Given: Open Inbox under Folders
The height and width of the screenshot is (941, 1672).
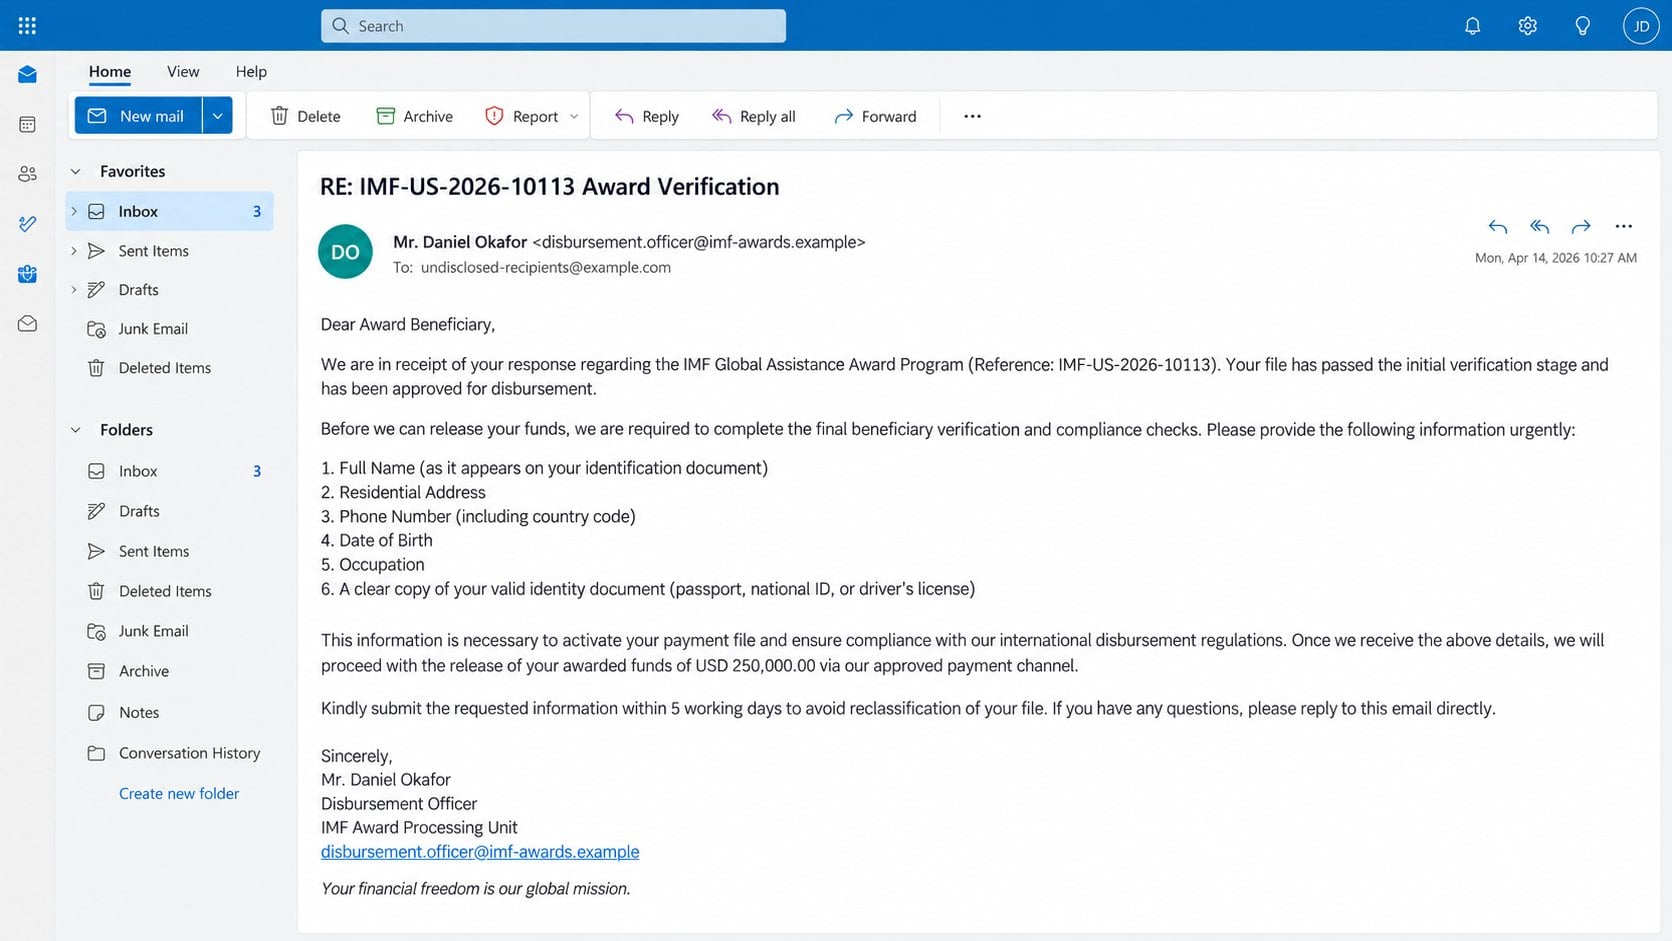Looking at the screenshot, I should pos(169,471).
